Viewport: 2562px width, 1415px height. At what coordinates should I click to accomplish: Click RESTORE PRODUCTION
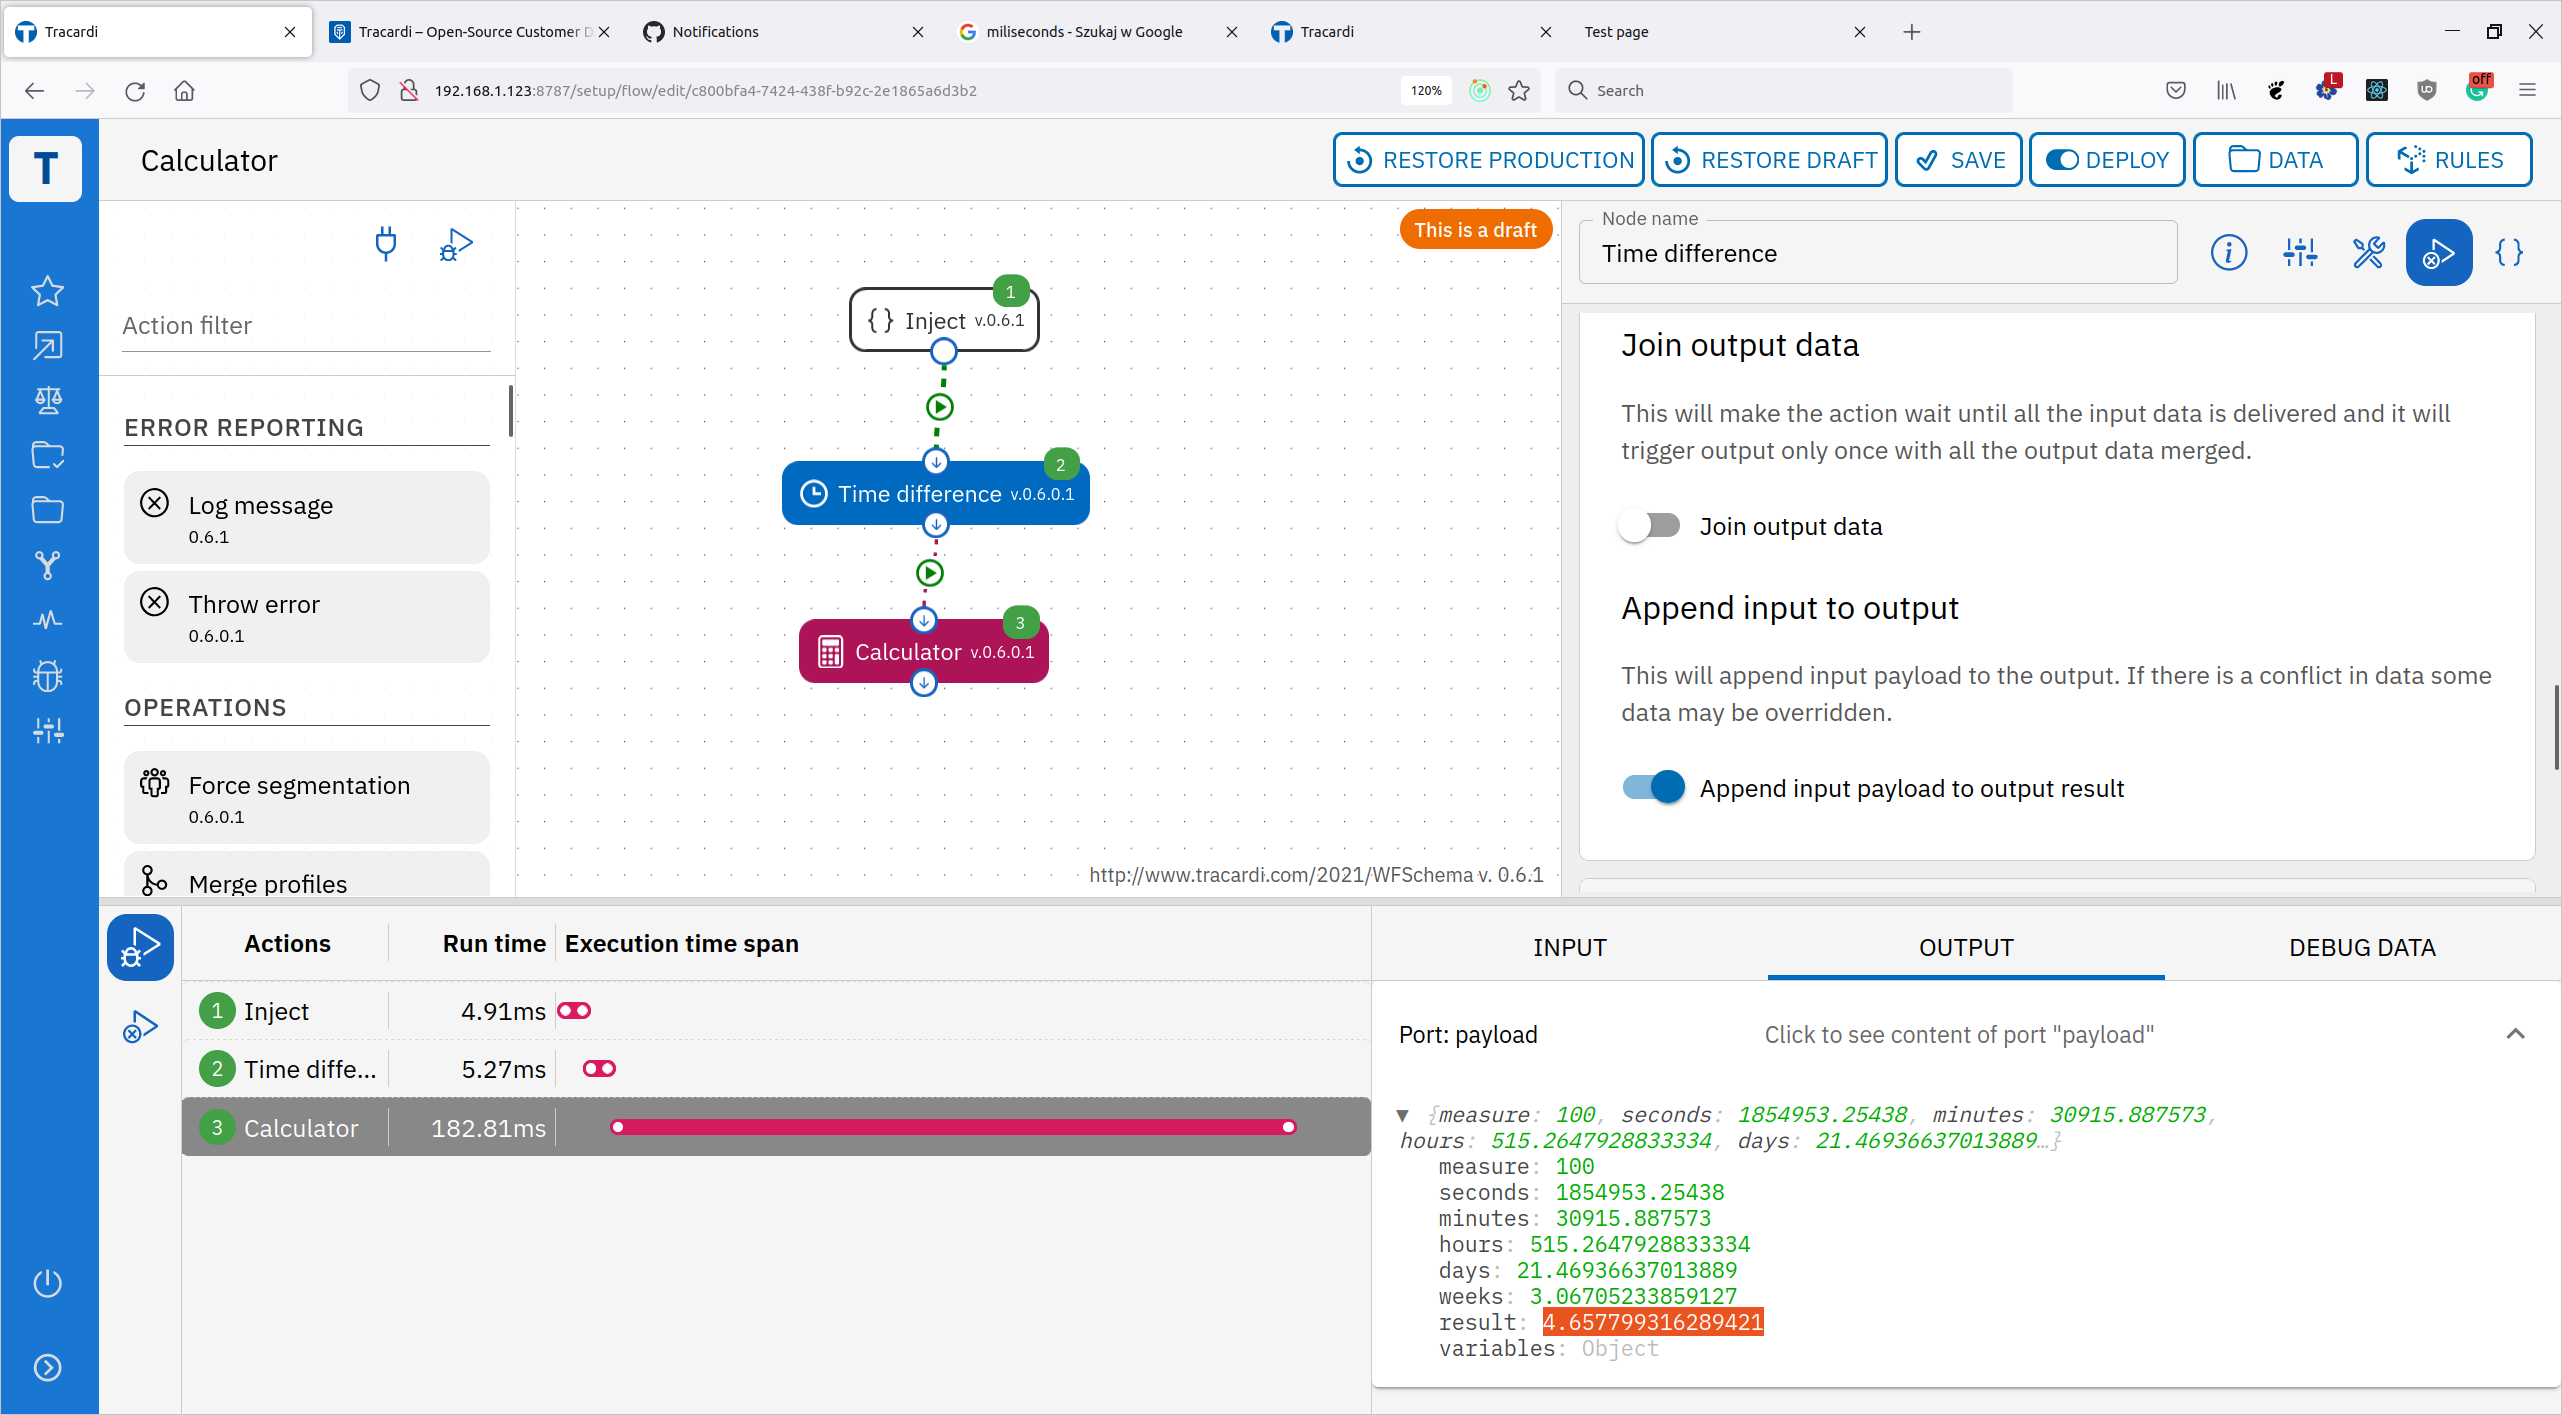point(1487,159)
